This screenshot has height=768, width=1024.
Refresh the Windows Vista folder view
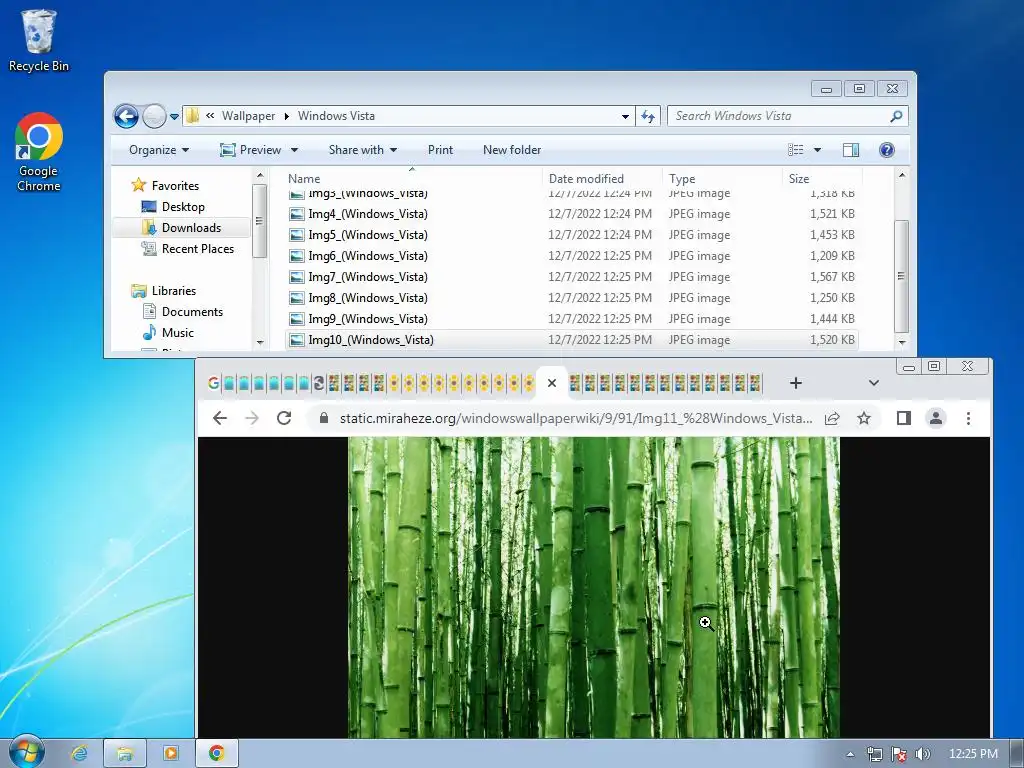coord(648,116)
